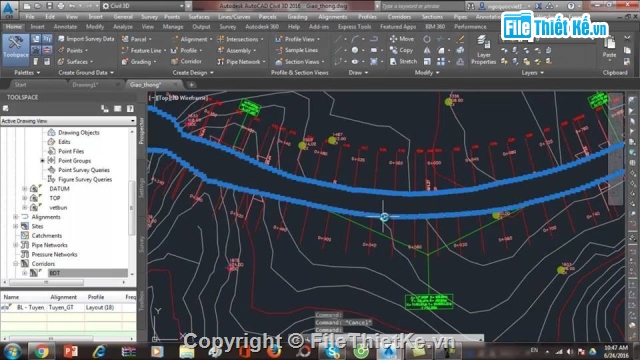Expand the Layers panel

pos(532,73)
